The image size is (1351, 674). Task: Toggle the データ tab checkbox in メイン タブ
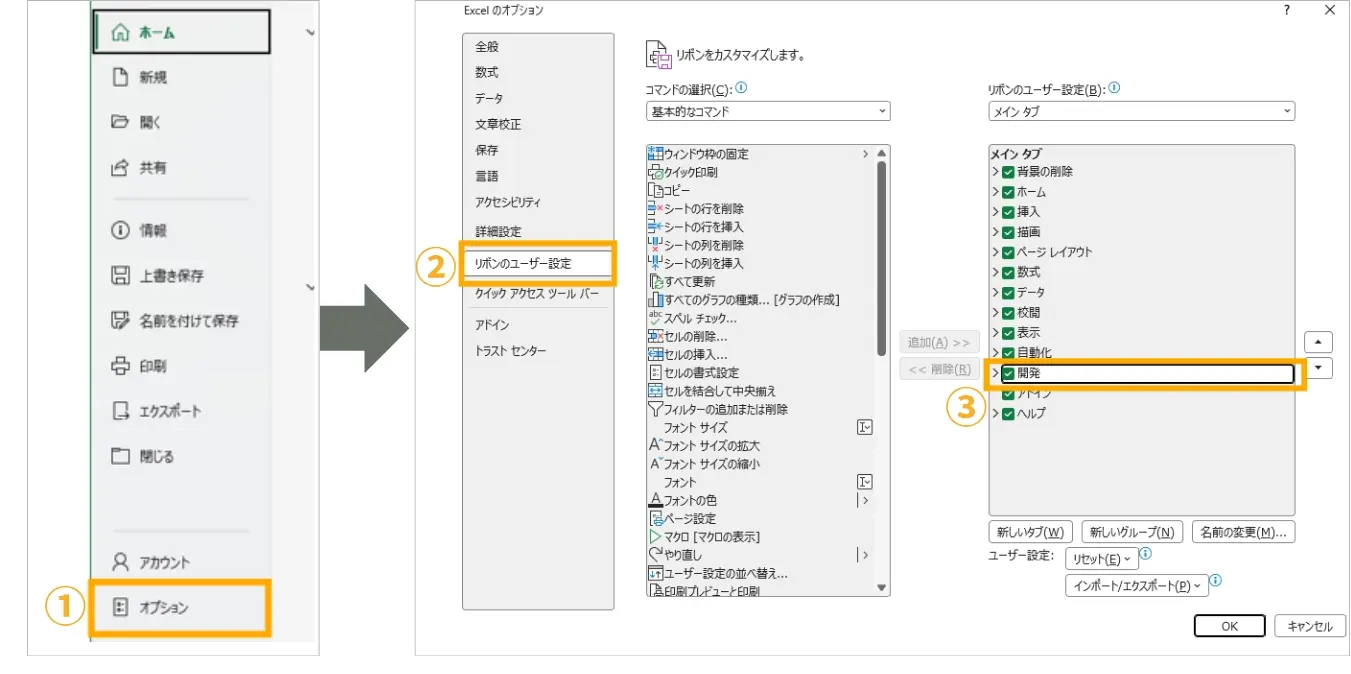coord(1008,292)
